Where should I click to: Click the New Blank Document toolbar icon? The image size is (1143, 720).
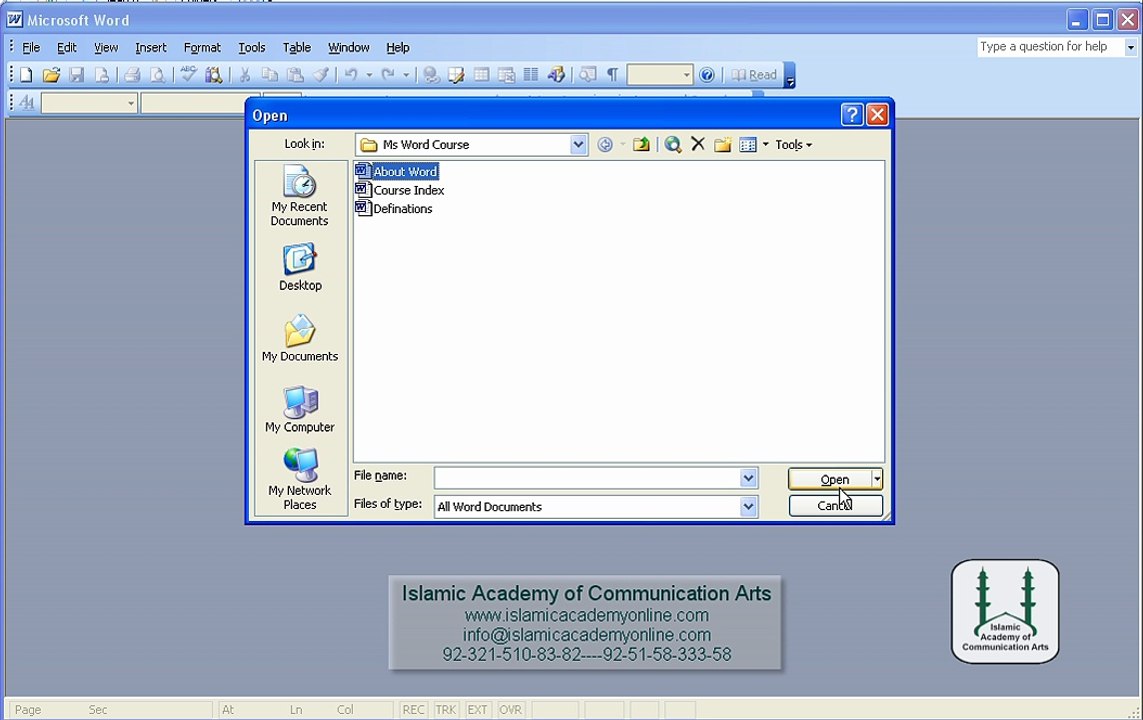click(x=26, y=74)
